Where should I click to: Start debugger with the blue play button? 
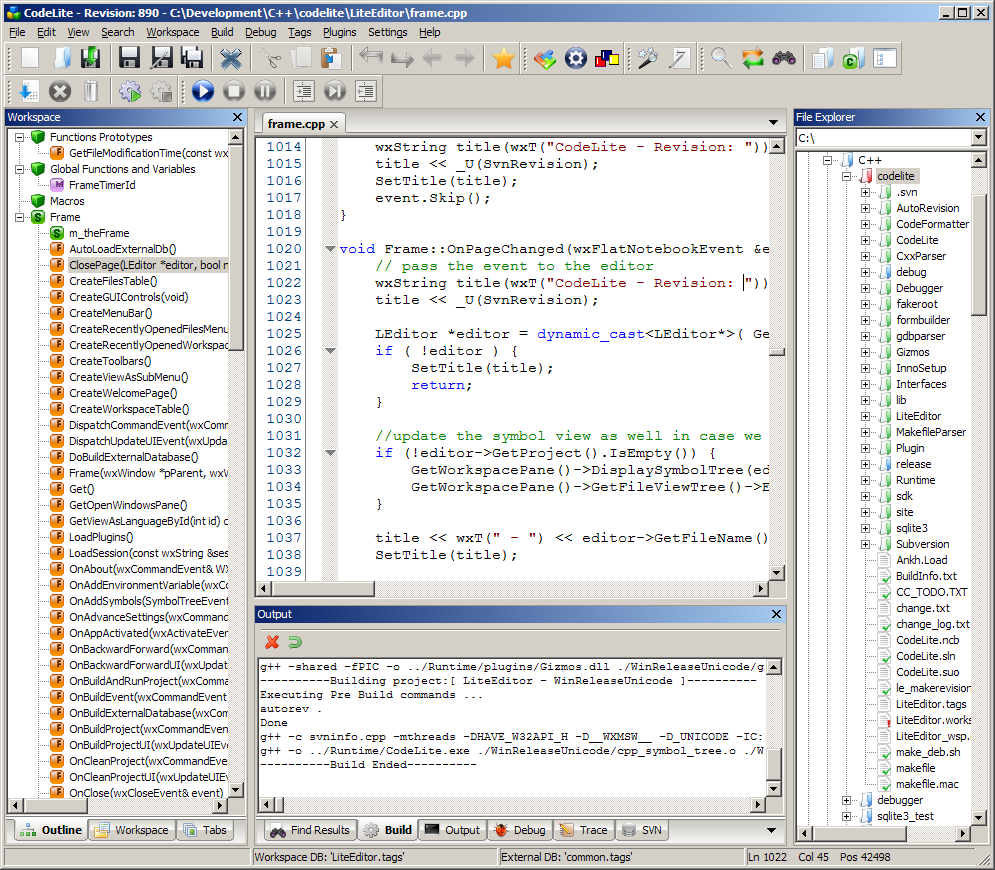pyautogui.click(x=203, y=91)
